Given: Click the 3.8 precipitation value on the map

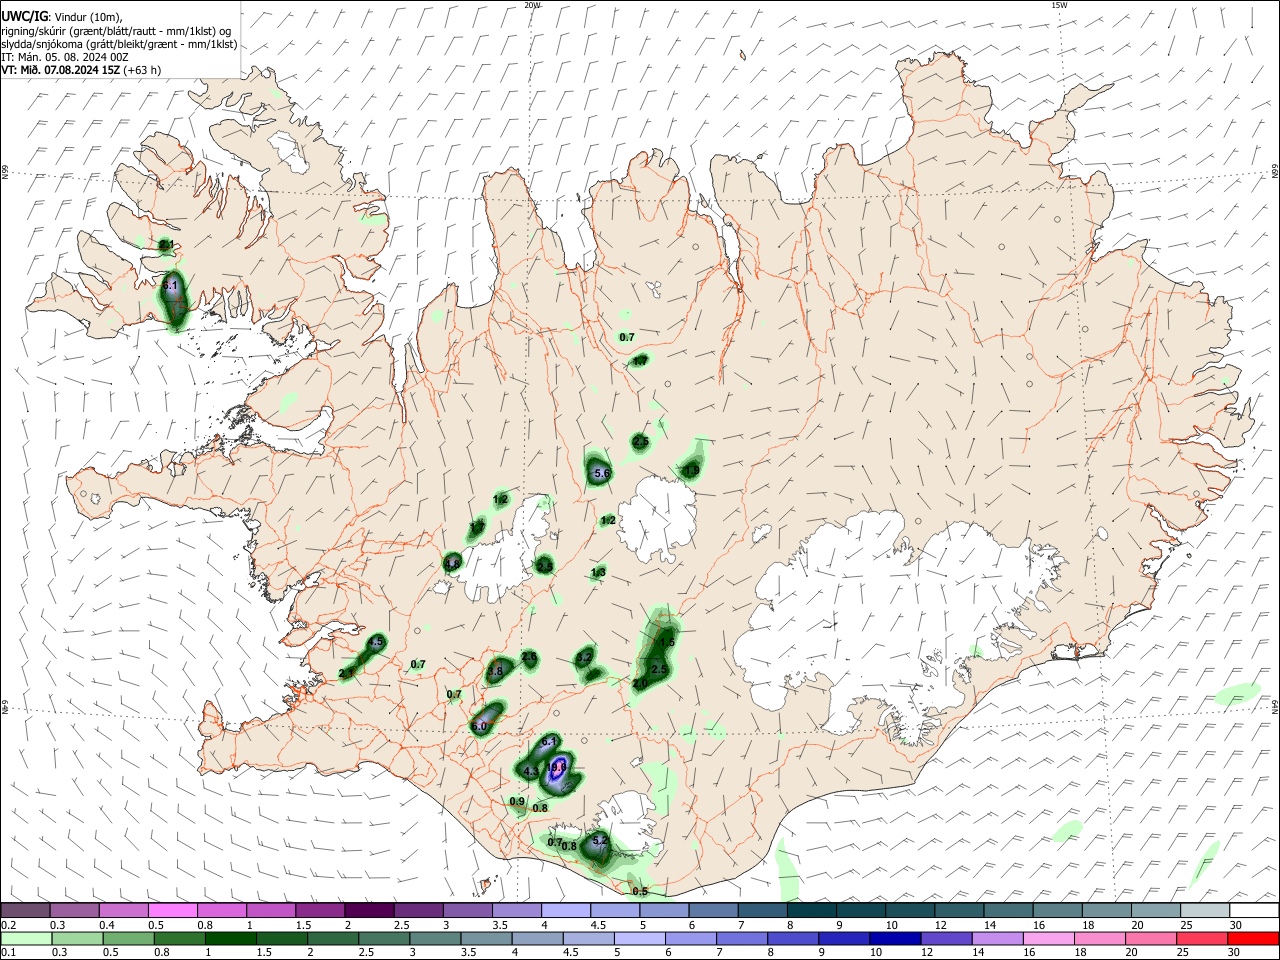Looking at the screenshot, I should (x=495, y=672).
